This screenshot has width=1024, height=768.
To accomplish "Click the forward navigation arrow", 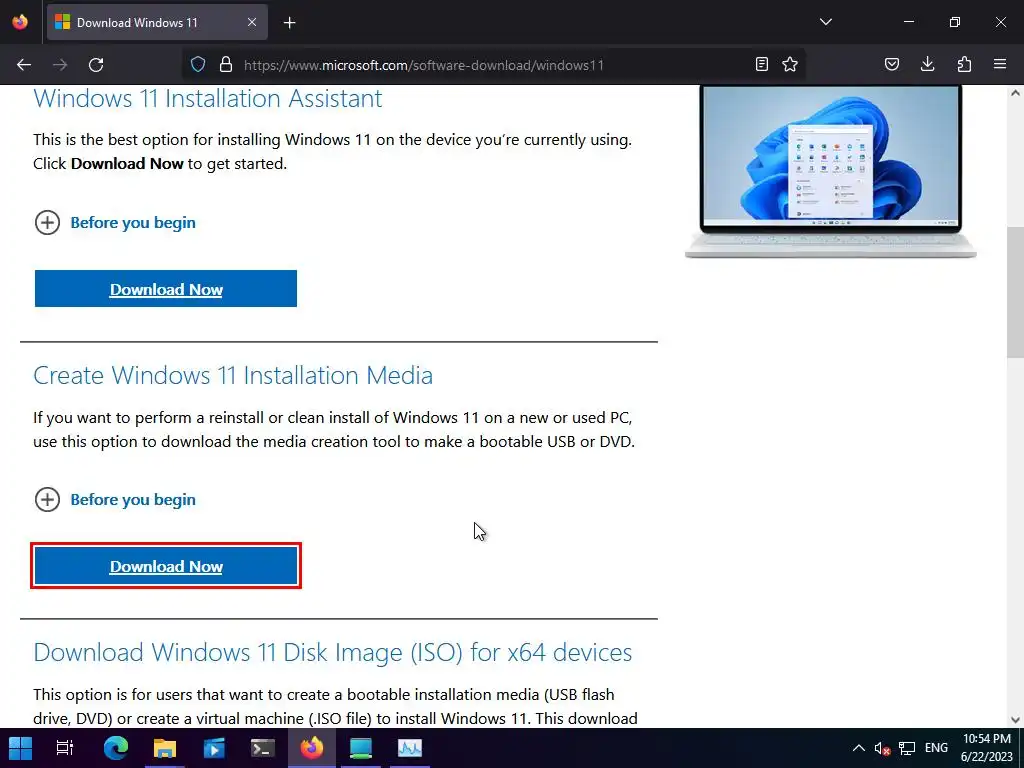I will pos(60,65).
